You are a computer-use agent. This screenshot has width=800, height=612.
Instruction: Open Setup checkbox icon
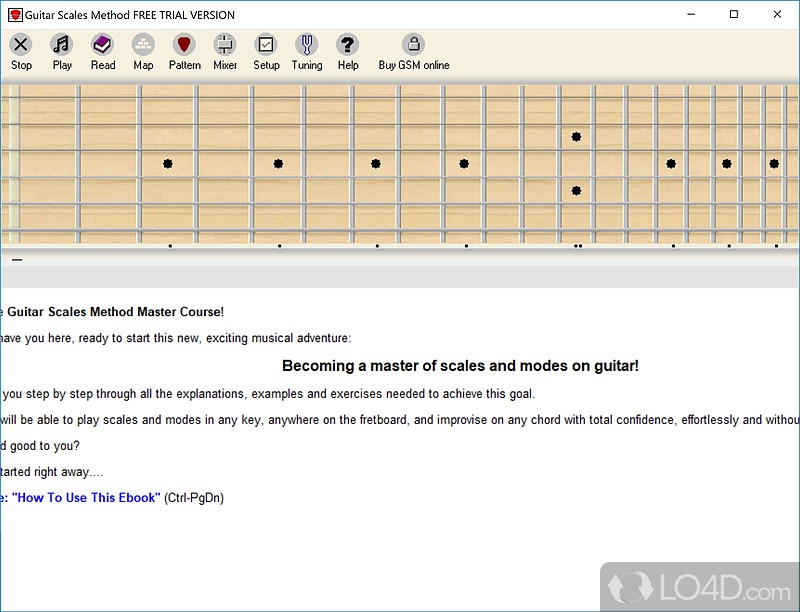tap(266, 45)
